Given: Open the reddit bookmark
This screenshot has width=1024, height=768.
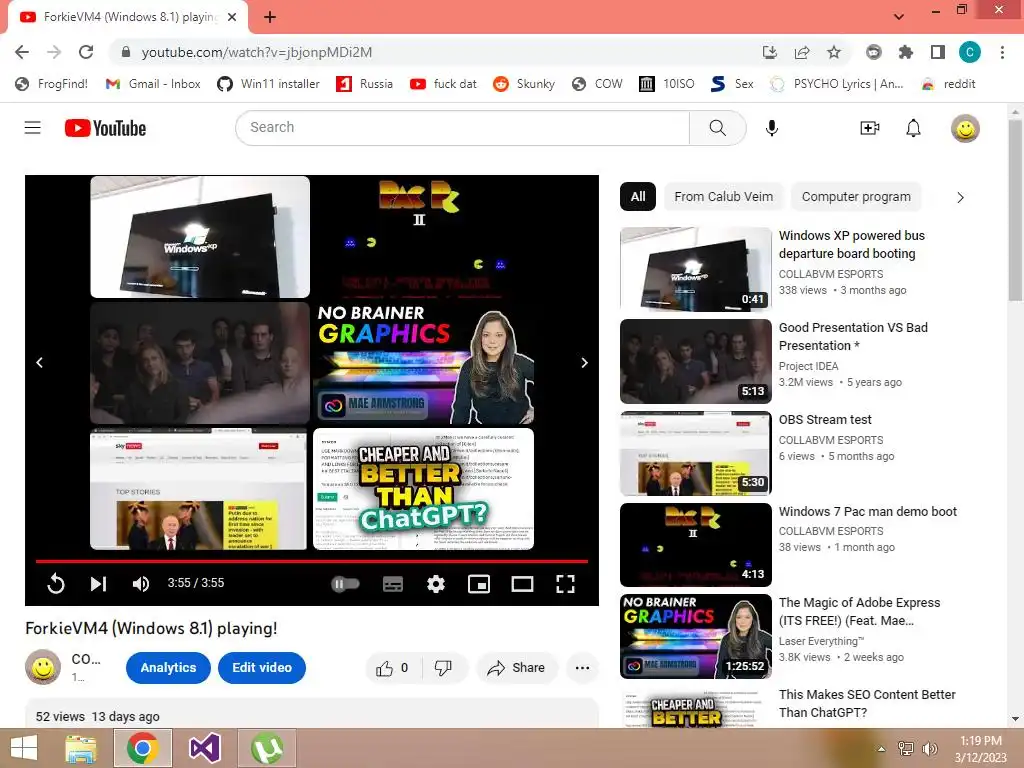Looking at the screenshot, I should pyautogui.click(x=948, y=84).
